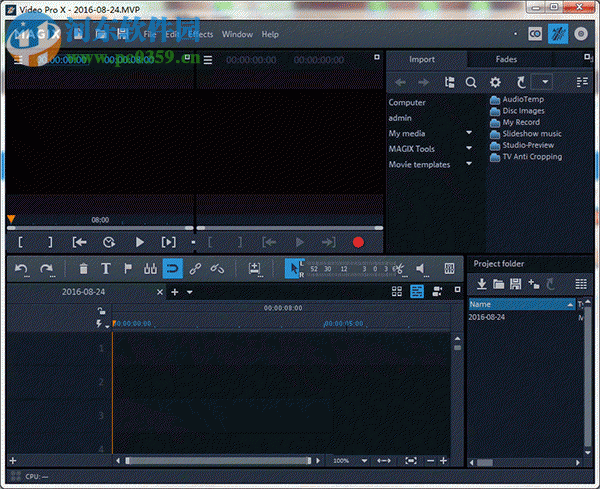The height and width of the screenshot is (489, 600).
Task: Select the Computer location link
Action: (407, 103)
